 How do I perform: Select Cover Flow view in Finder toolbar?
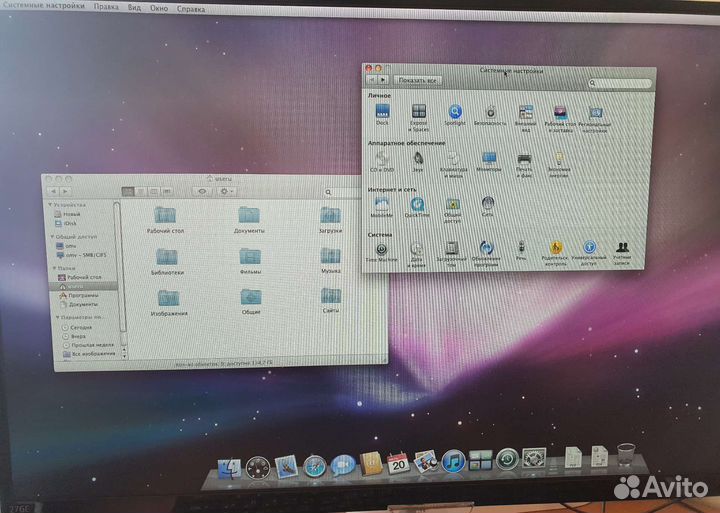point(167,191)
